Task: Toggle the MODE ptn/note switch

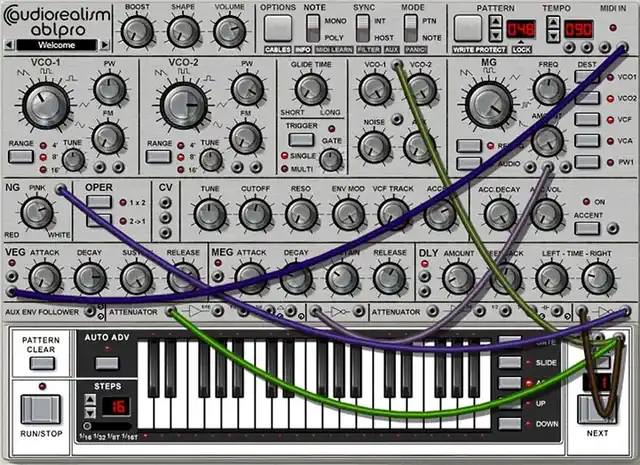Action: click(x=411, y=28)
